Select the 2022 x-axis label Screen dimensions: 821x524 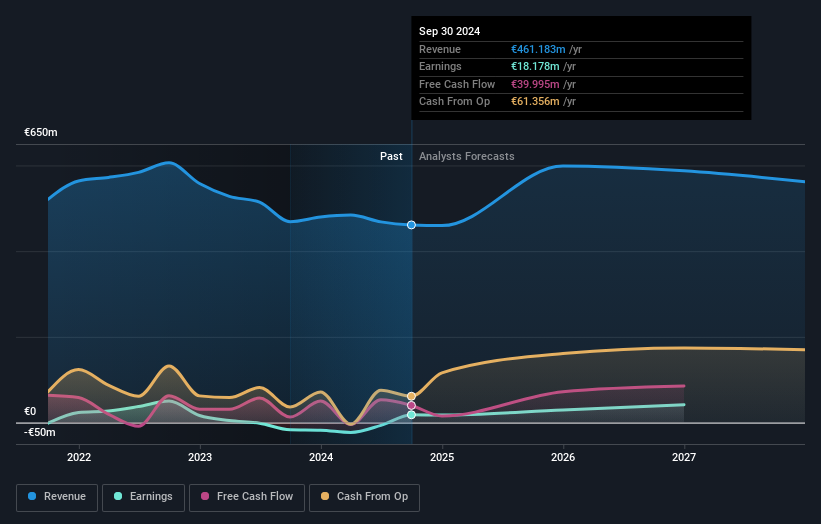click(x=79, y=458)
